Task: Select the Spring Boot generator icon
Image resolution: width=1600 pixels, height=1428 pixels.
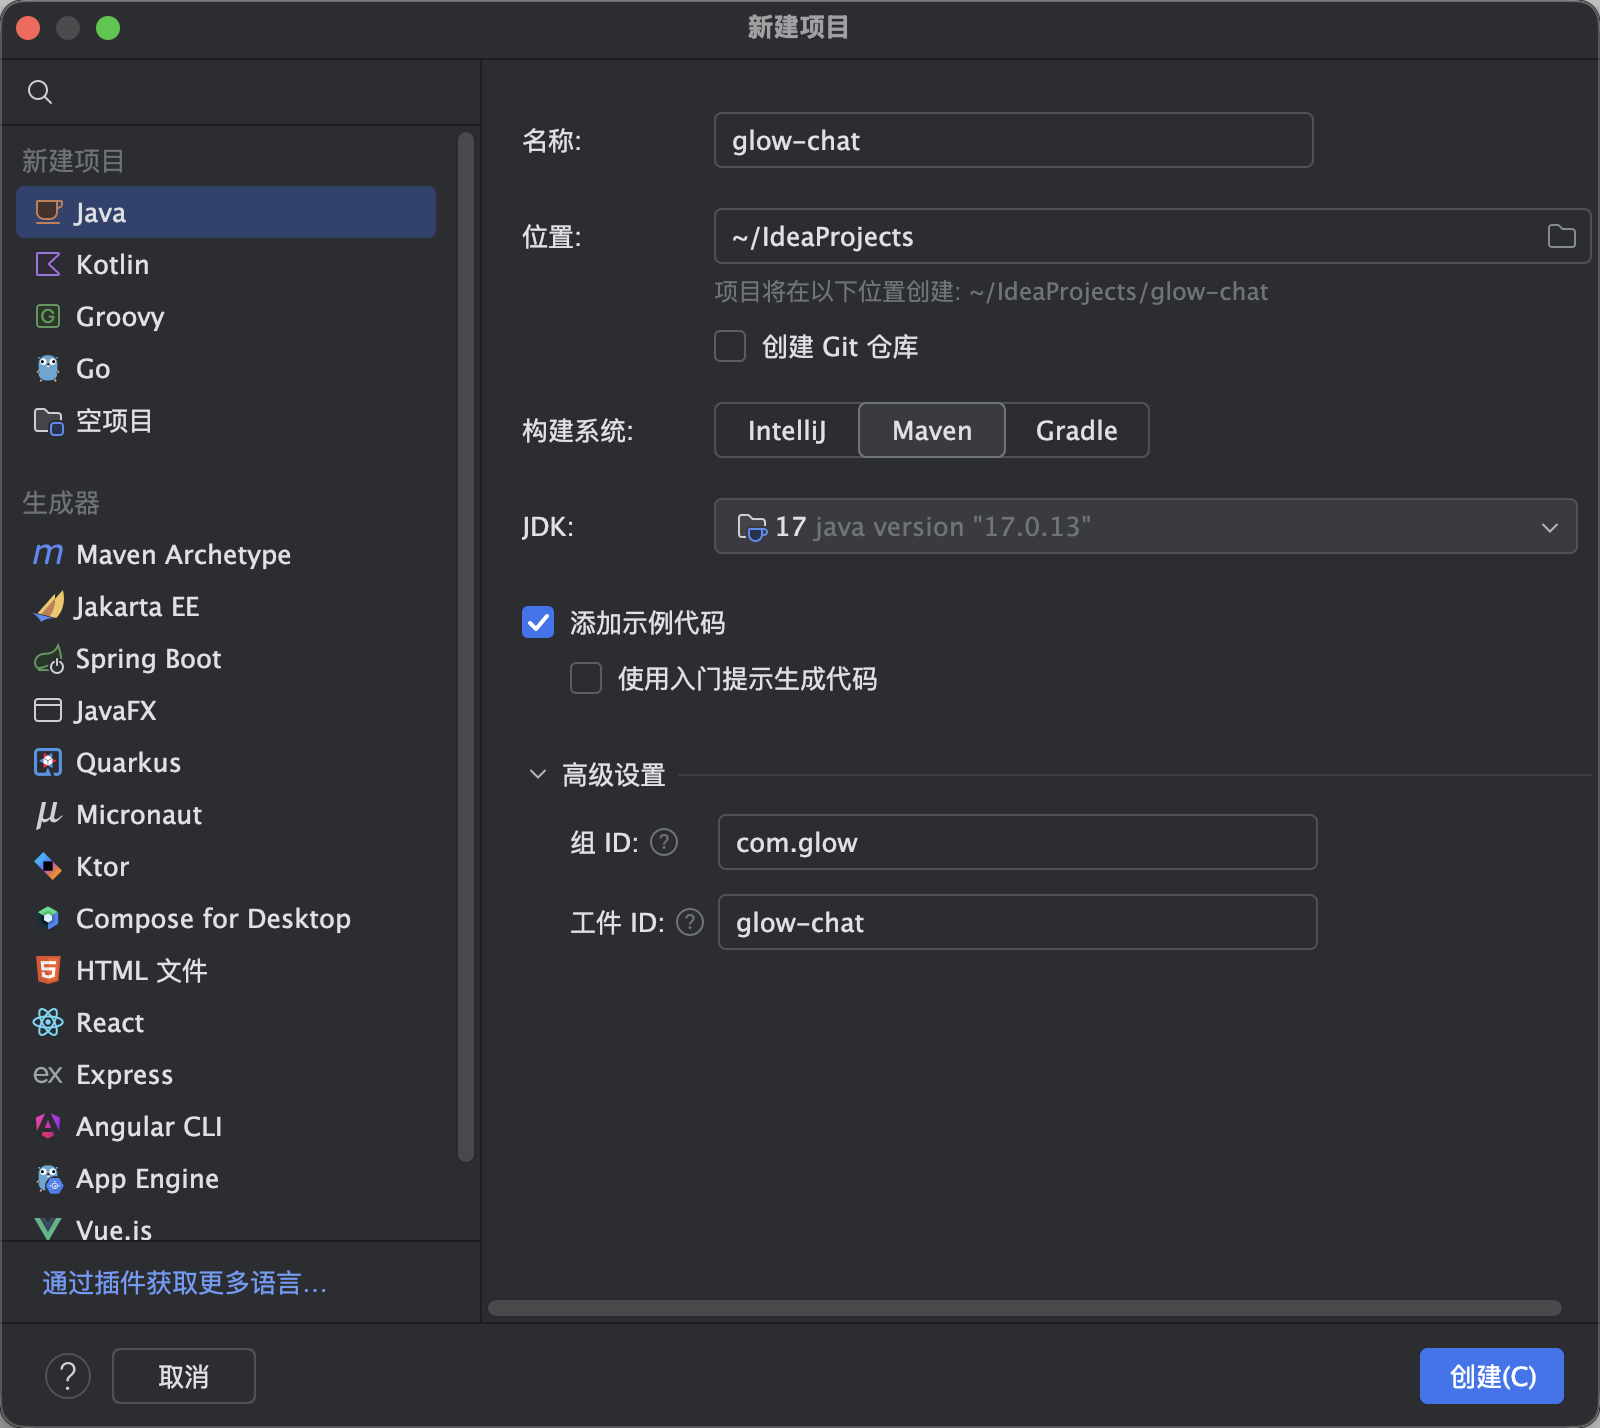Action: coord(48,659)
